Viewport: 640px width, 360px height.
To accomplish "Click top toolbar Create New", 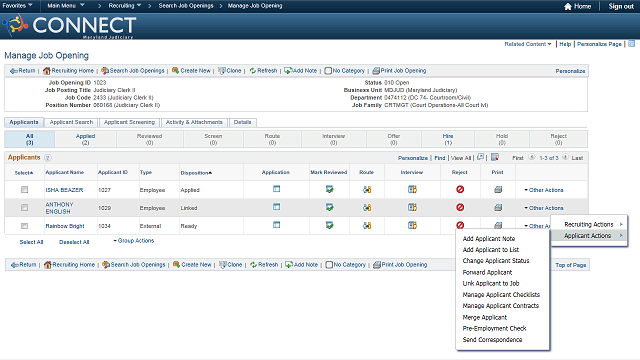I will click(191, 71).
